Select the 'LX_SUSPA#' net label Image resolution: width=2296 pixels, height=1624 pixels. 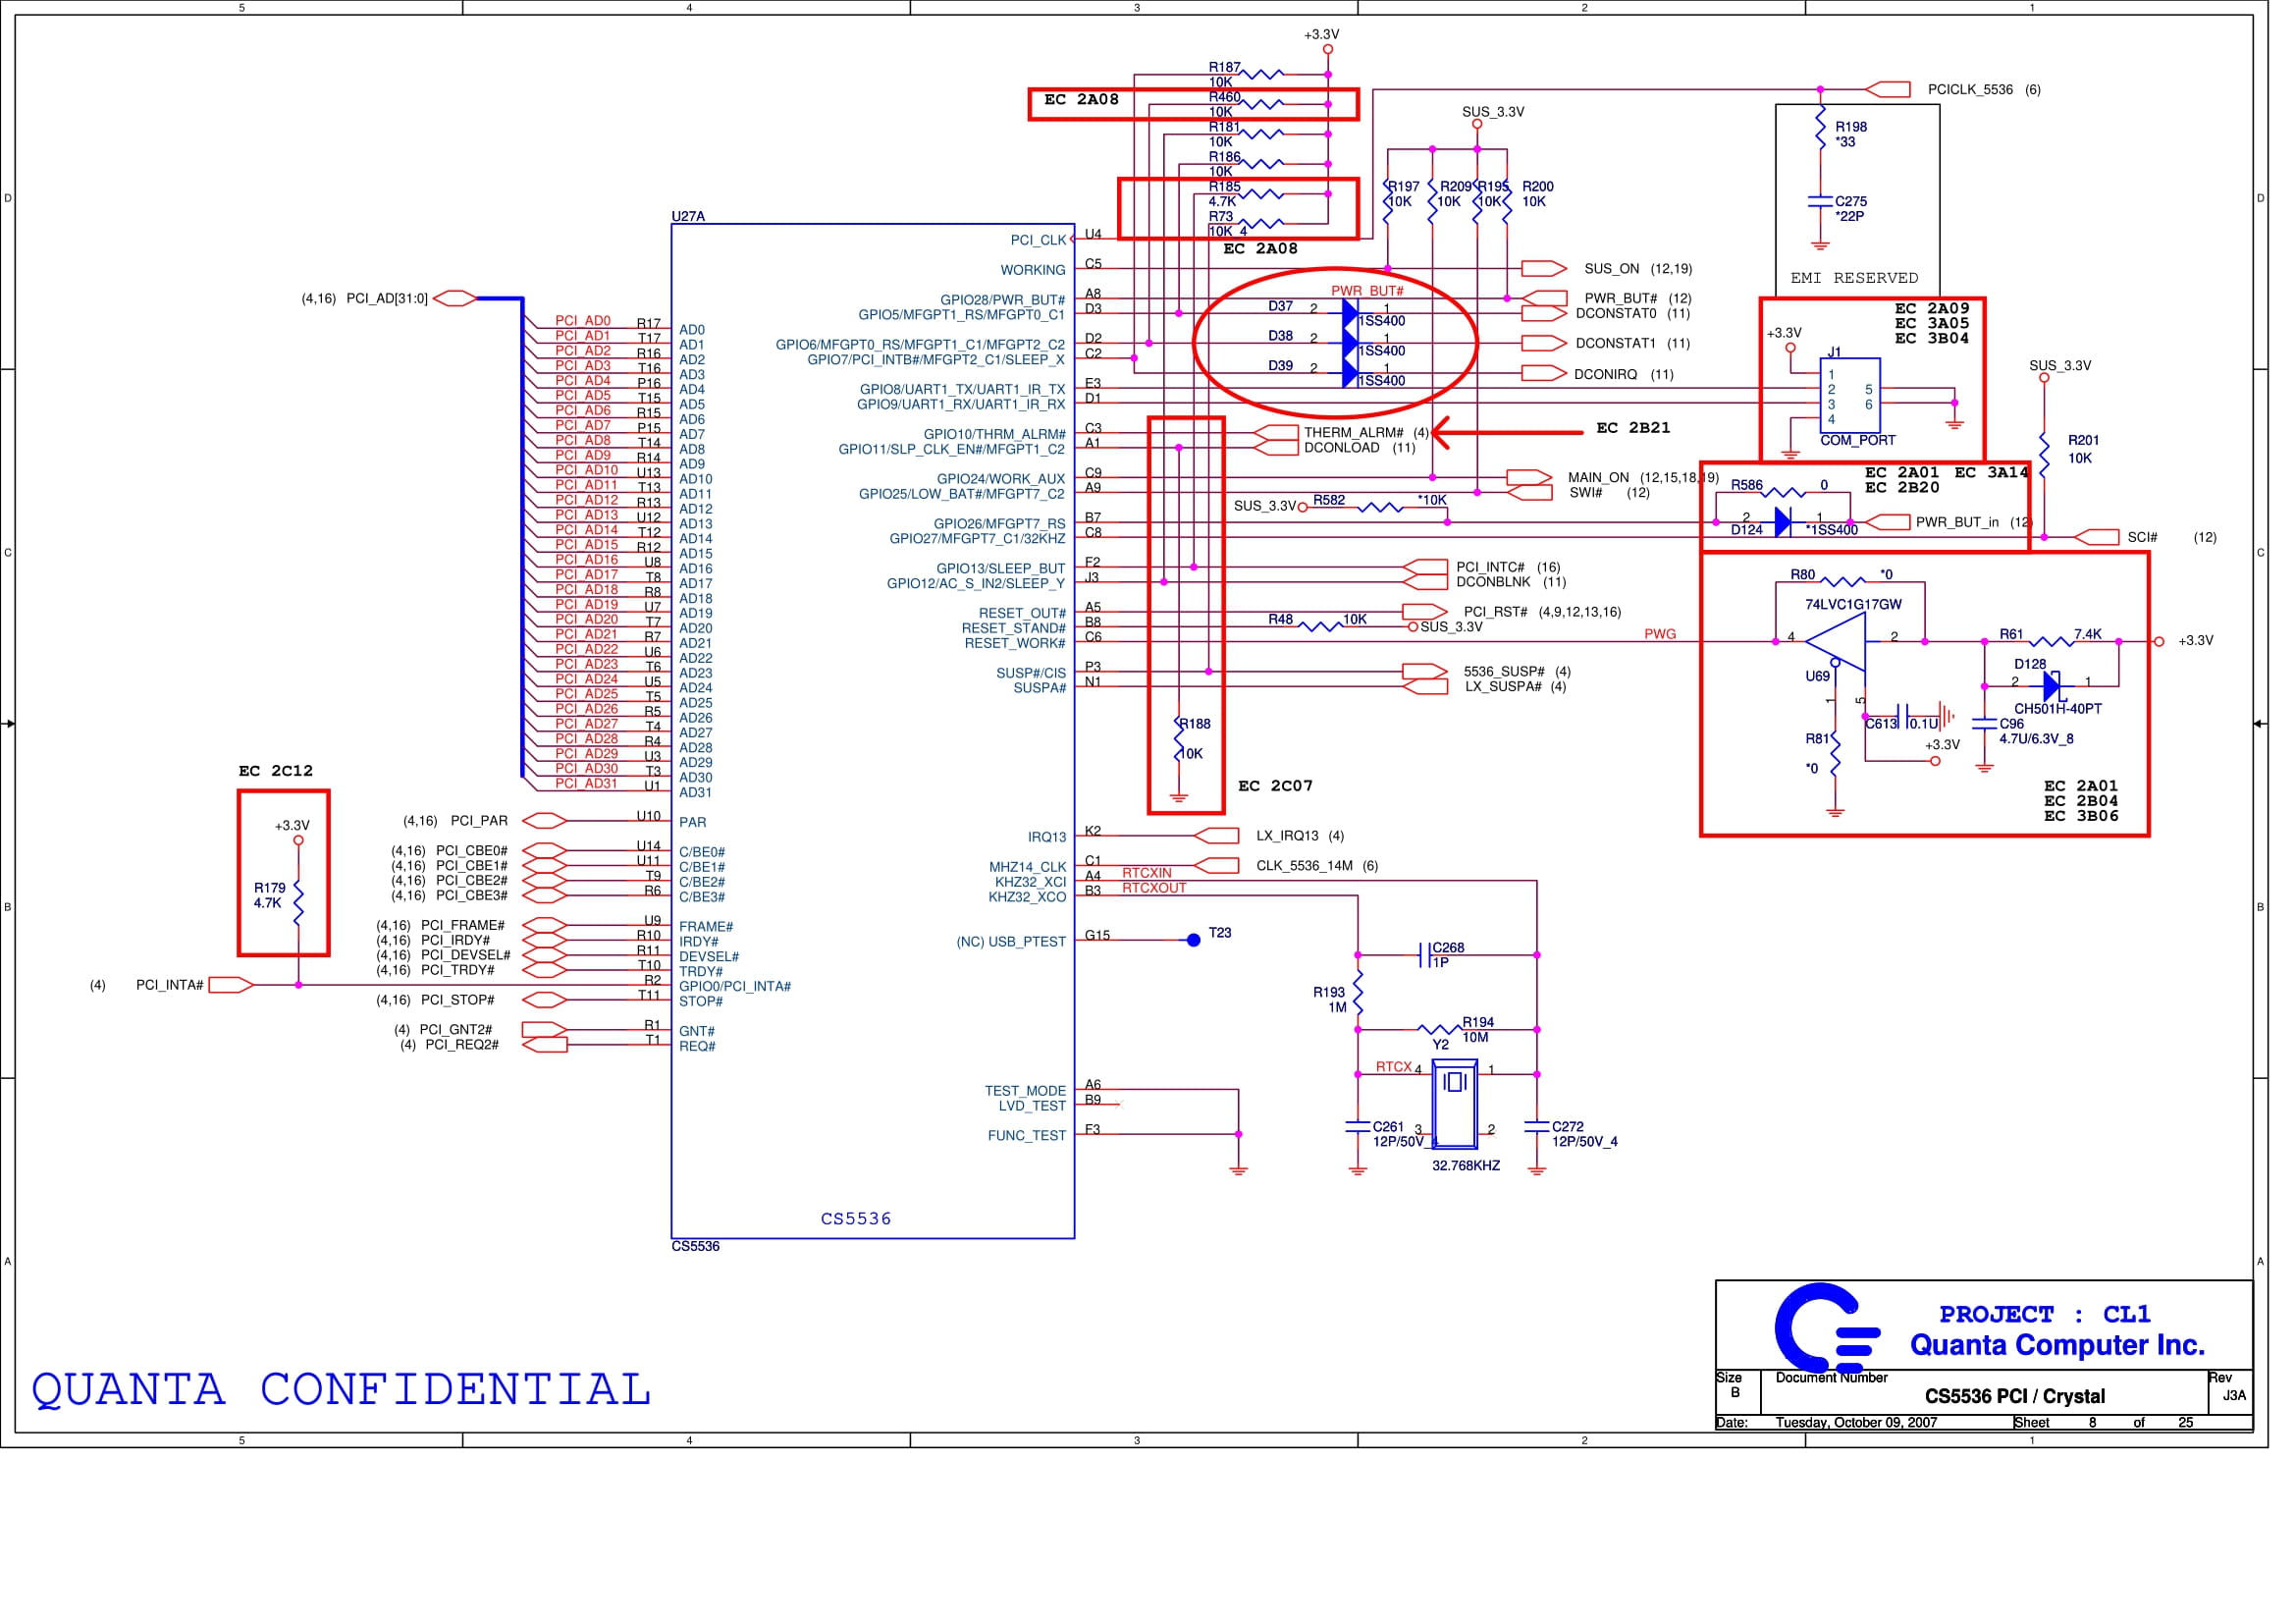click(1503, 687)
